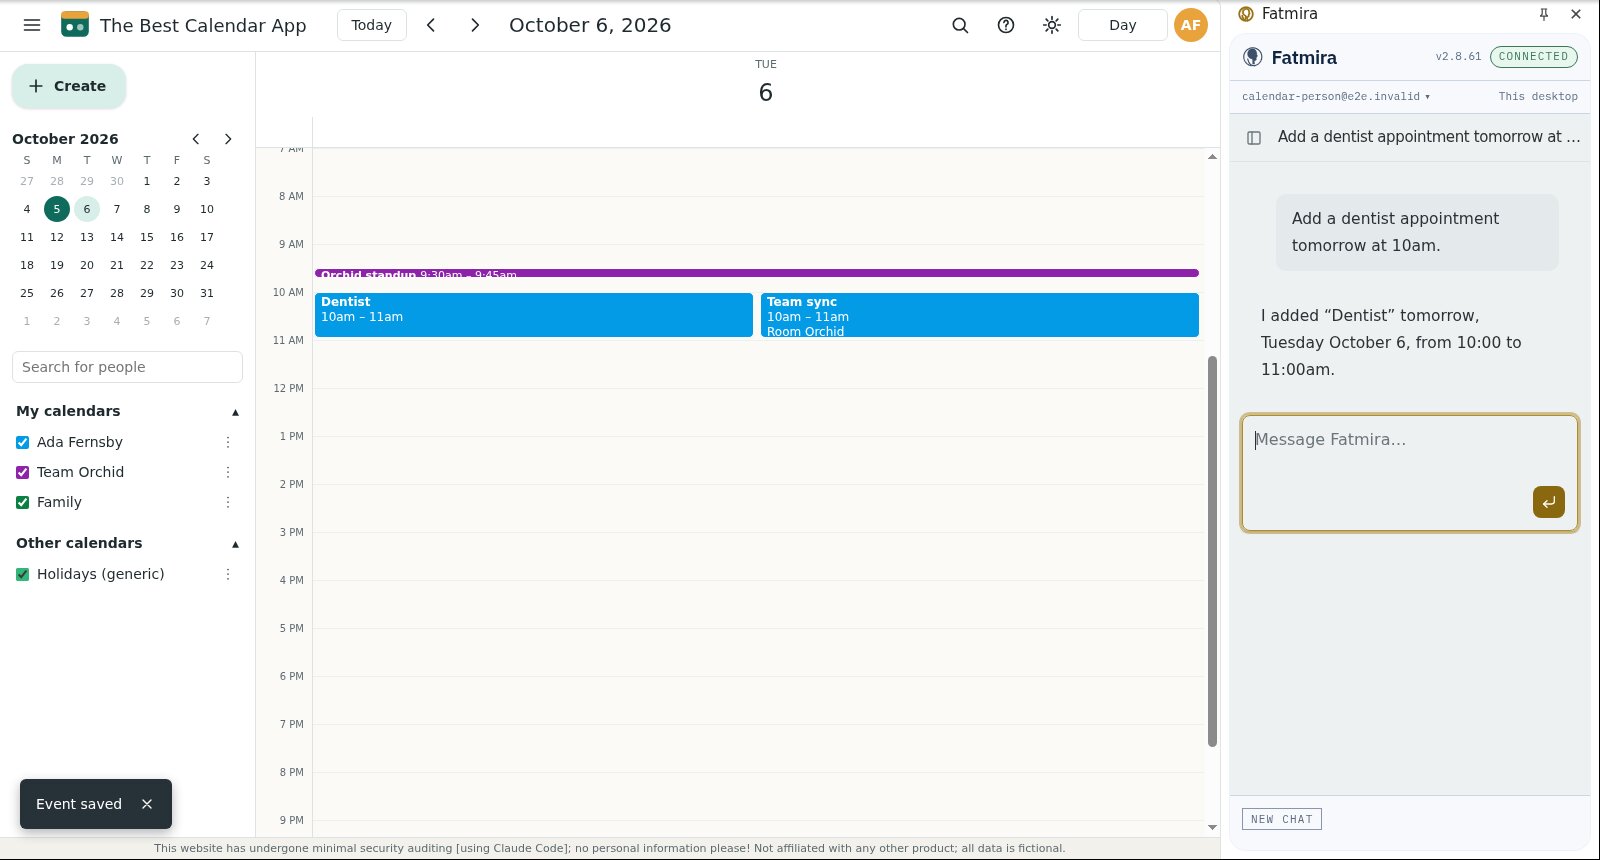
Task: Select October 22 in mini calendar
Action: tap(147, 265)
